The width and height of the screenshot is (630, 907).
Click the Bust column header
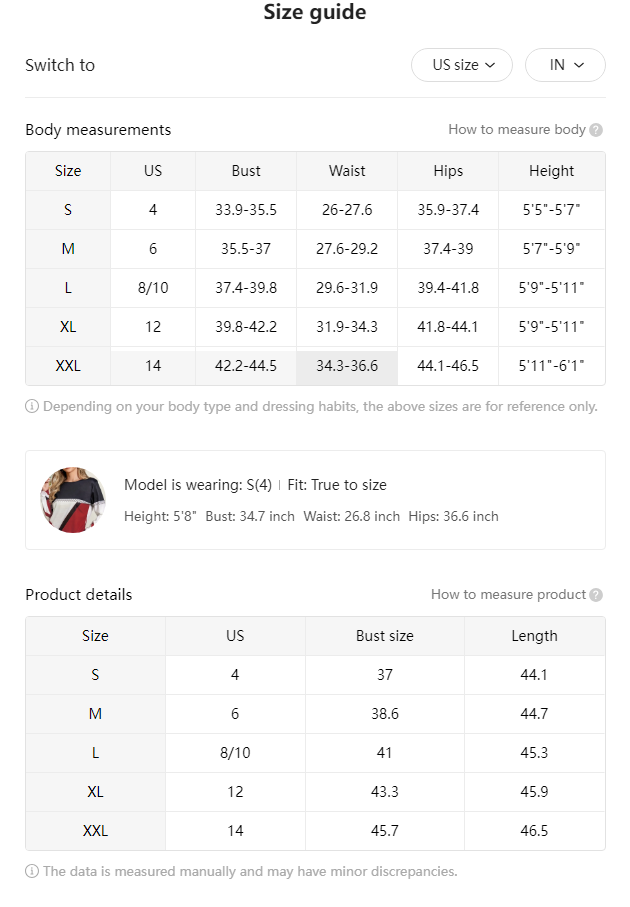tap(246, 171)
